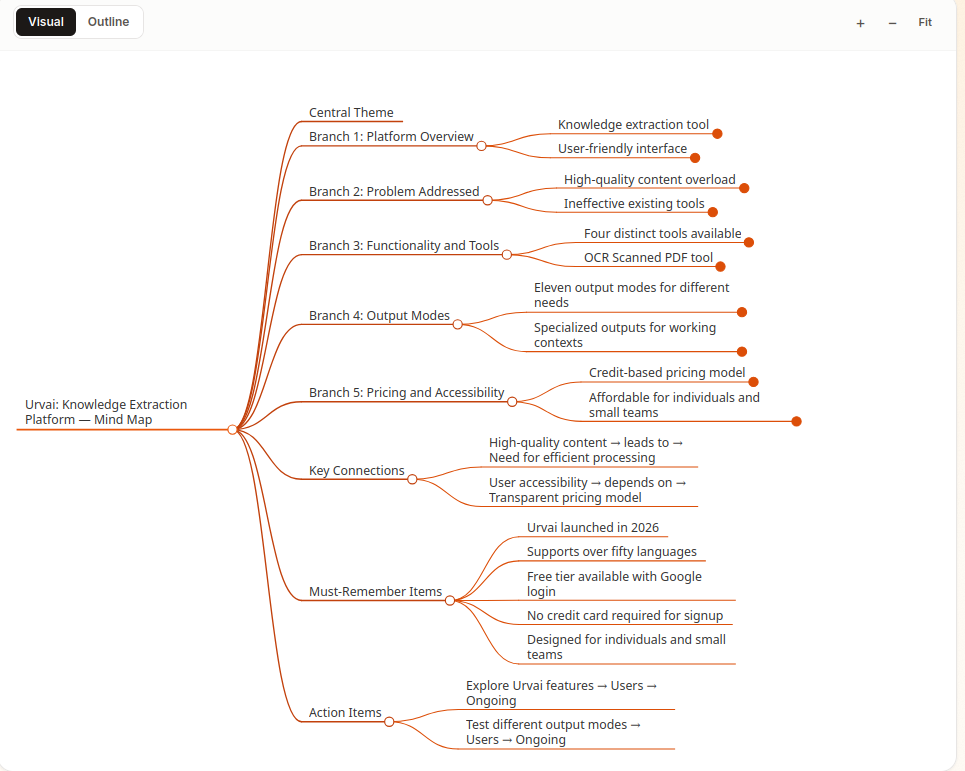Select the Action Items label
Viewport: 965px width, 771px height.
345,713
